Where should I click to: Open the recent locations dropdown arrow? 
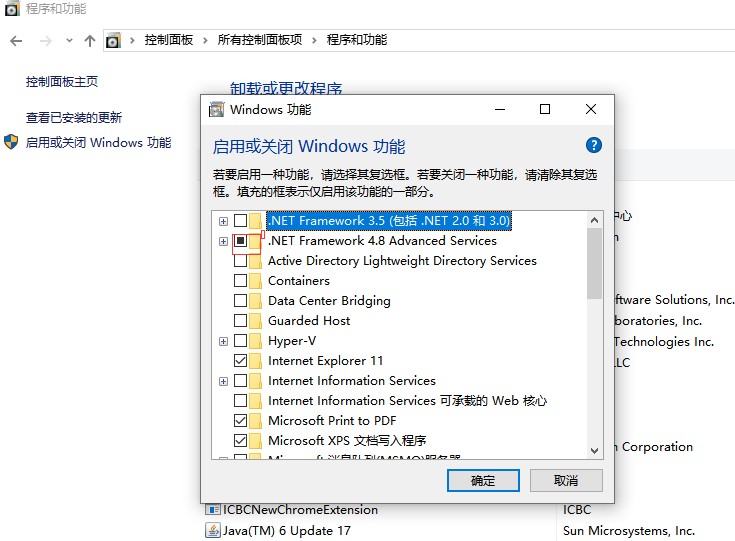[x=69, y=41]
